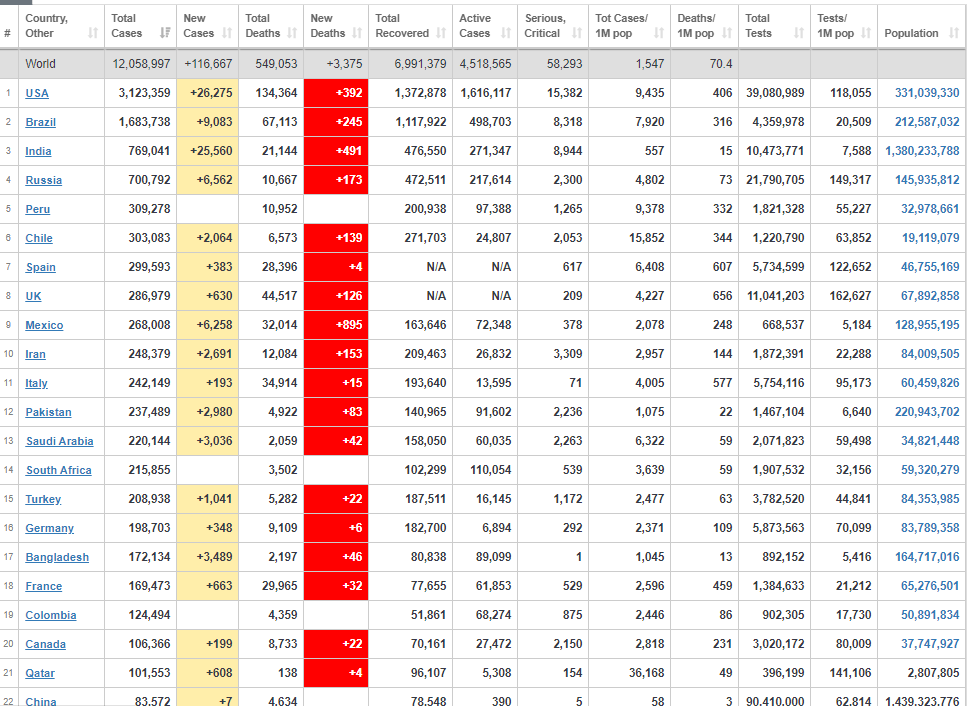Open the Qatar country link
The height and width of the screenshot is (706, 969).
pyautogui.click(x=40, y=673)
